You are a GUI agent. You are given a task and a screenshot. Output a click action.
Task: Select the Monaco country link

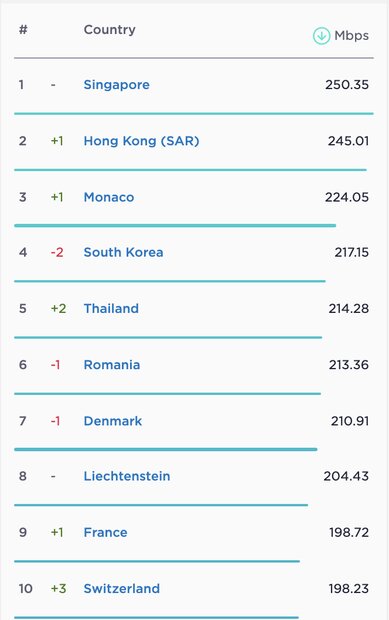click(x=109, y=197)
